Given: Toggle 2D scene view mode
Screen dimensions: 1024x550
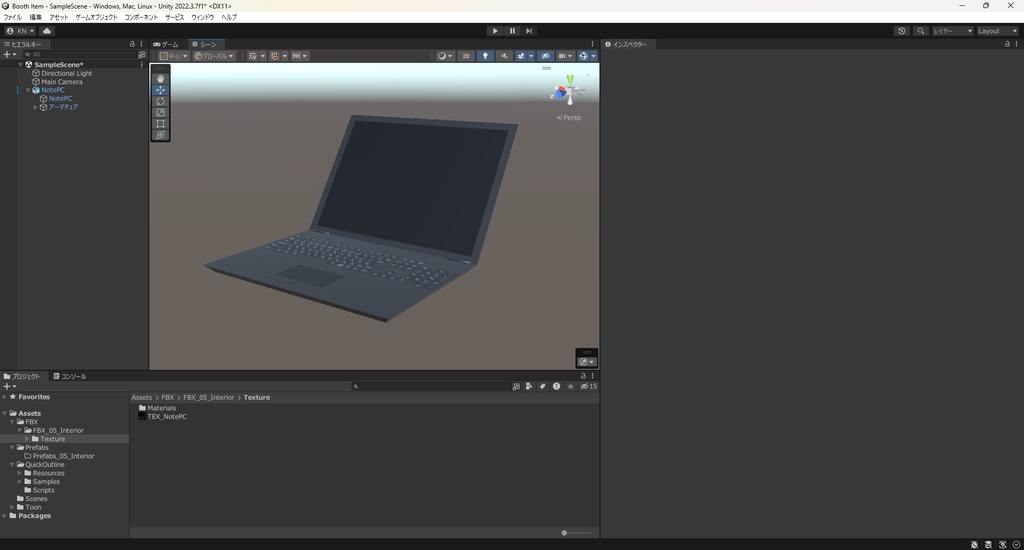Looking at the screenshot, I should point(466,56).
